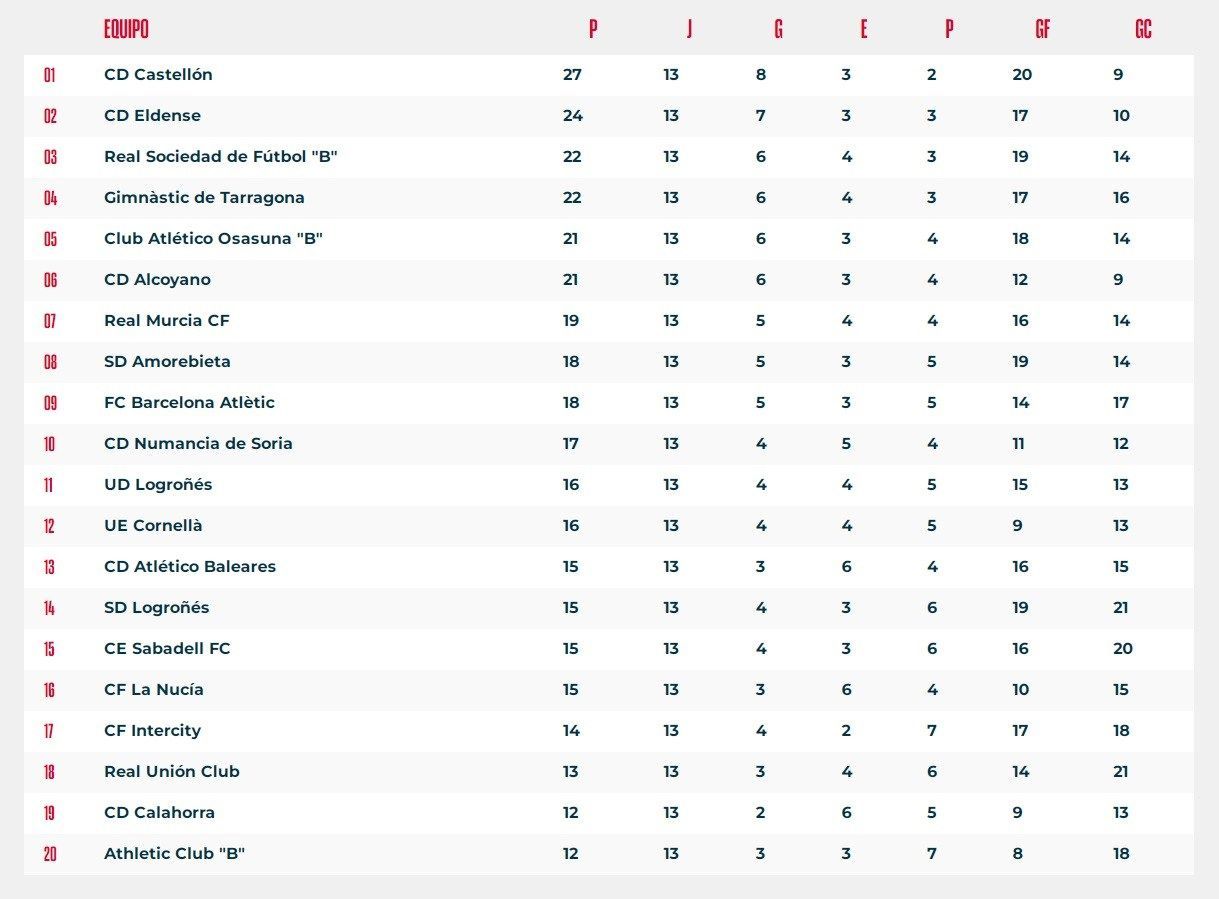The height and width of the screenshot is (899, 1219).
Task: Select Real Sociedad de Fútbol "B" row
Action: 220,157
